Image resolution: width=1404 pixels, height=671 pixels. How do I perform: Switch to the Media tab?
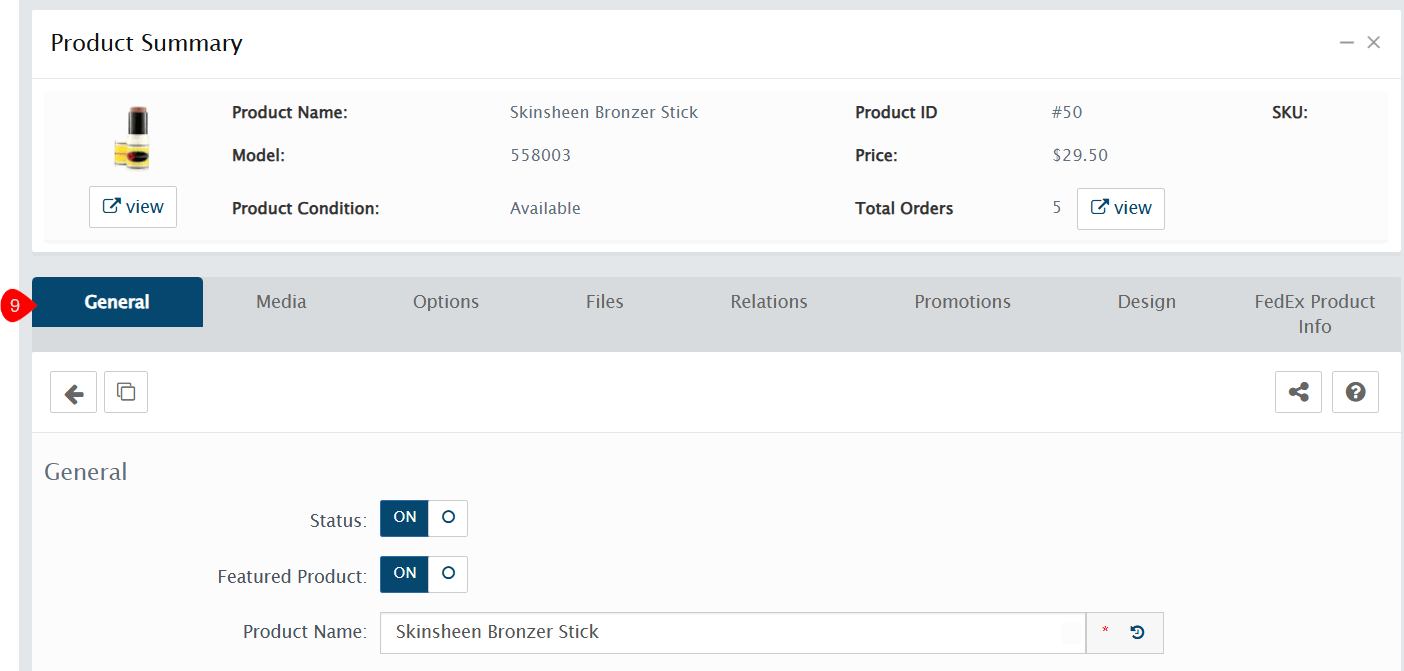coord(281,302)
